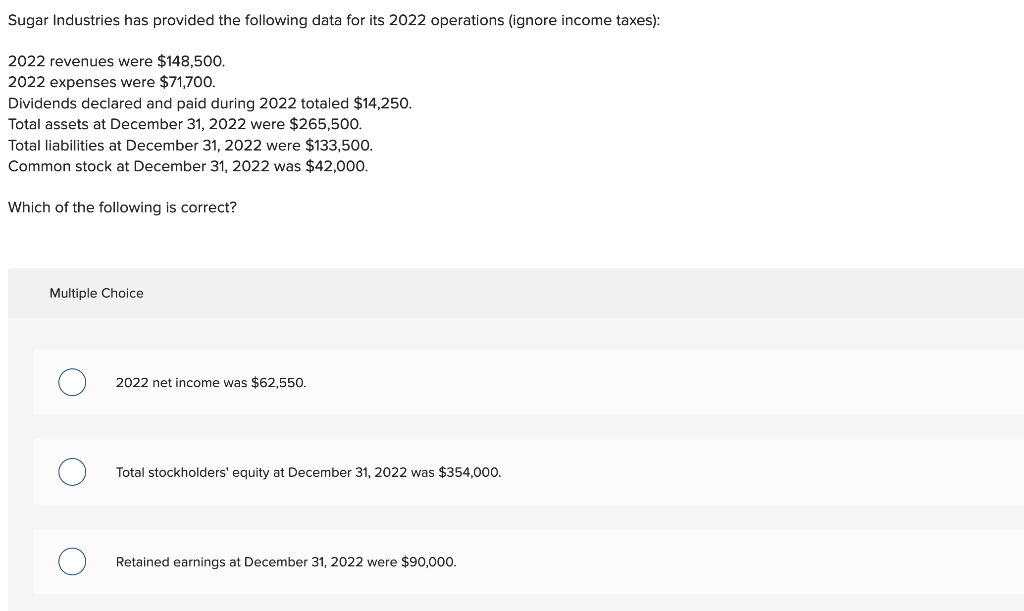This screenshot has height=611, width=1024.
Task: Select the radio button for net income answer
Action: 71,382
